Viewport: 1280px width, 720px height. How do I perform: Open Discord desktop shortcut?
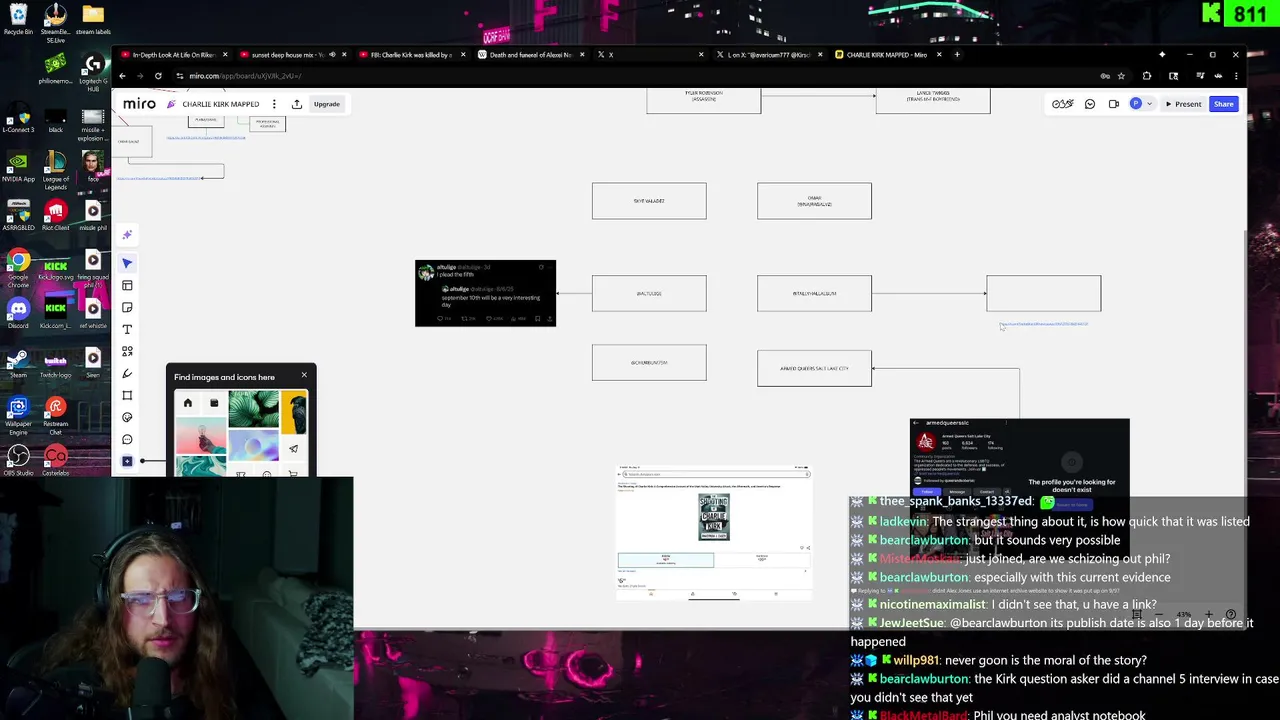click(18, 313)
